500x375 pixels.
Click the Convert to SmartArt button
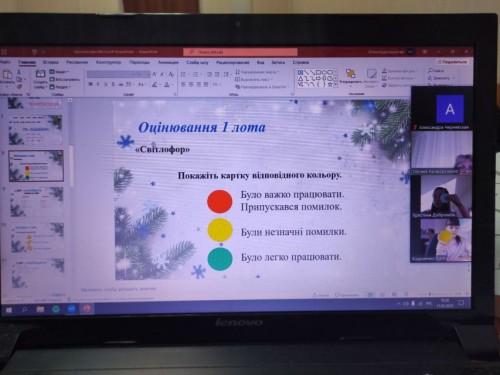point(261,87)
